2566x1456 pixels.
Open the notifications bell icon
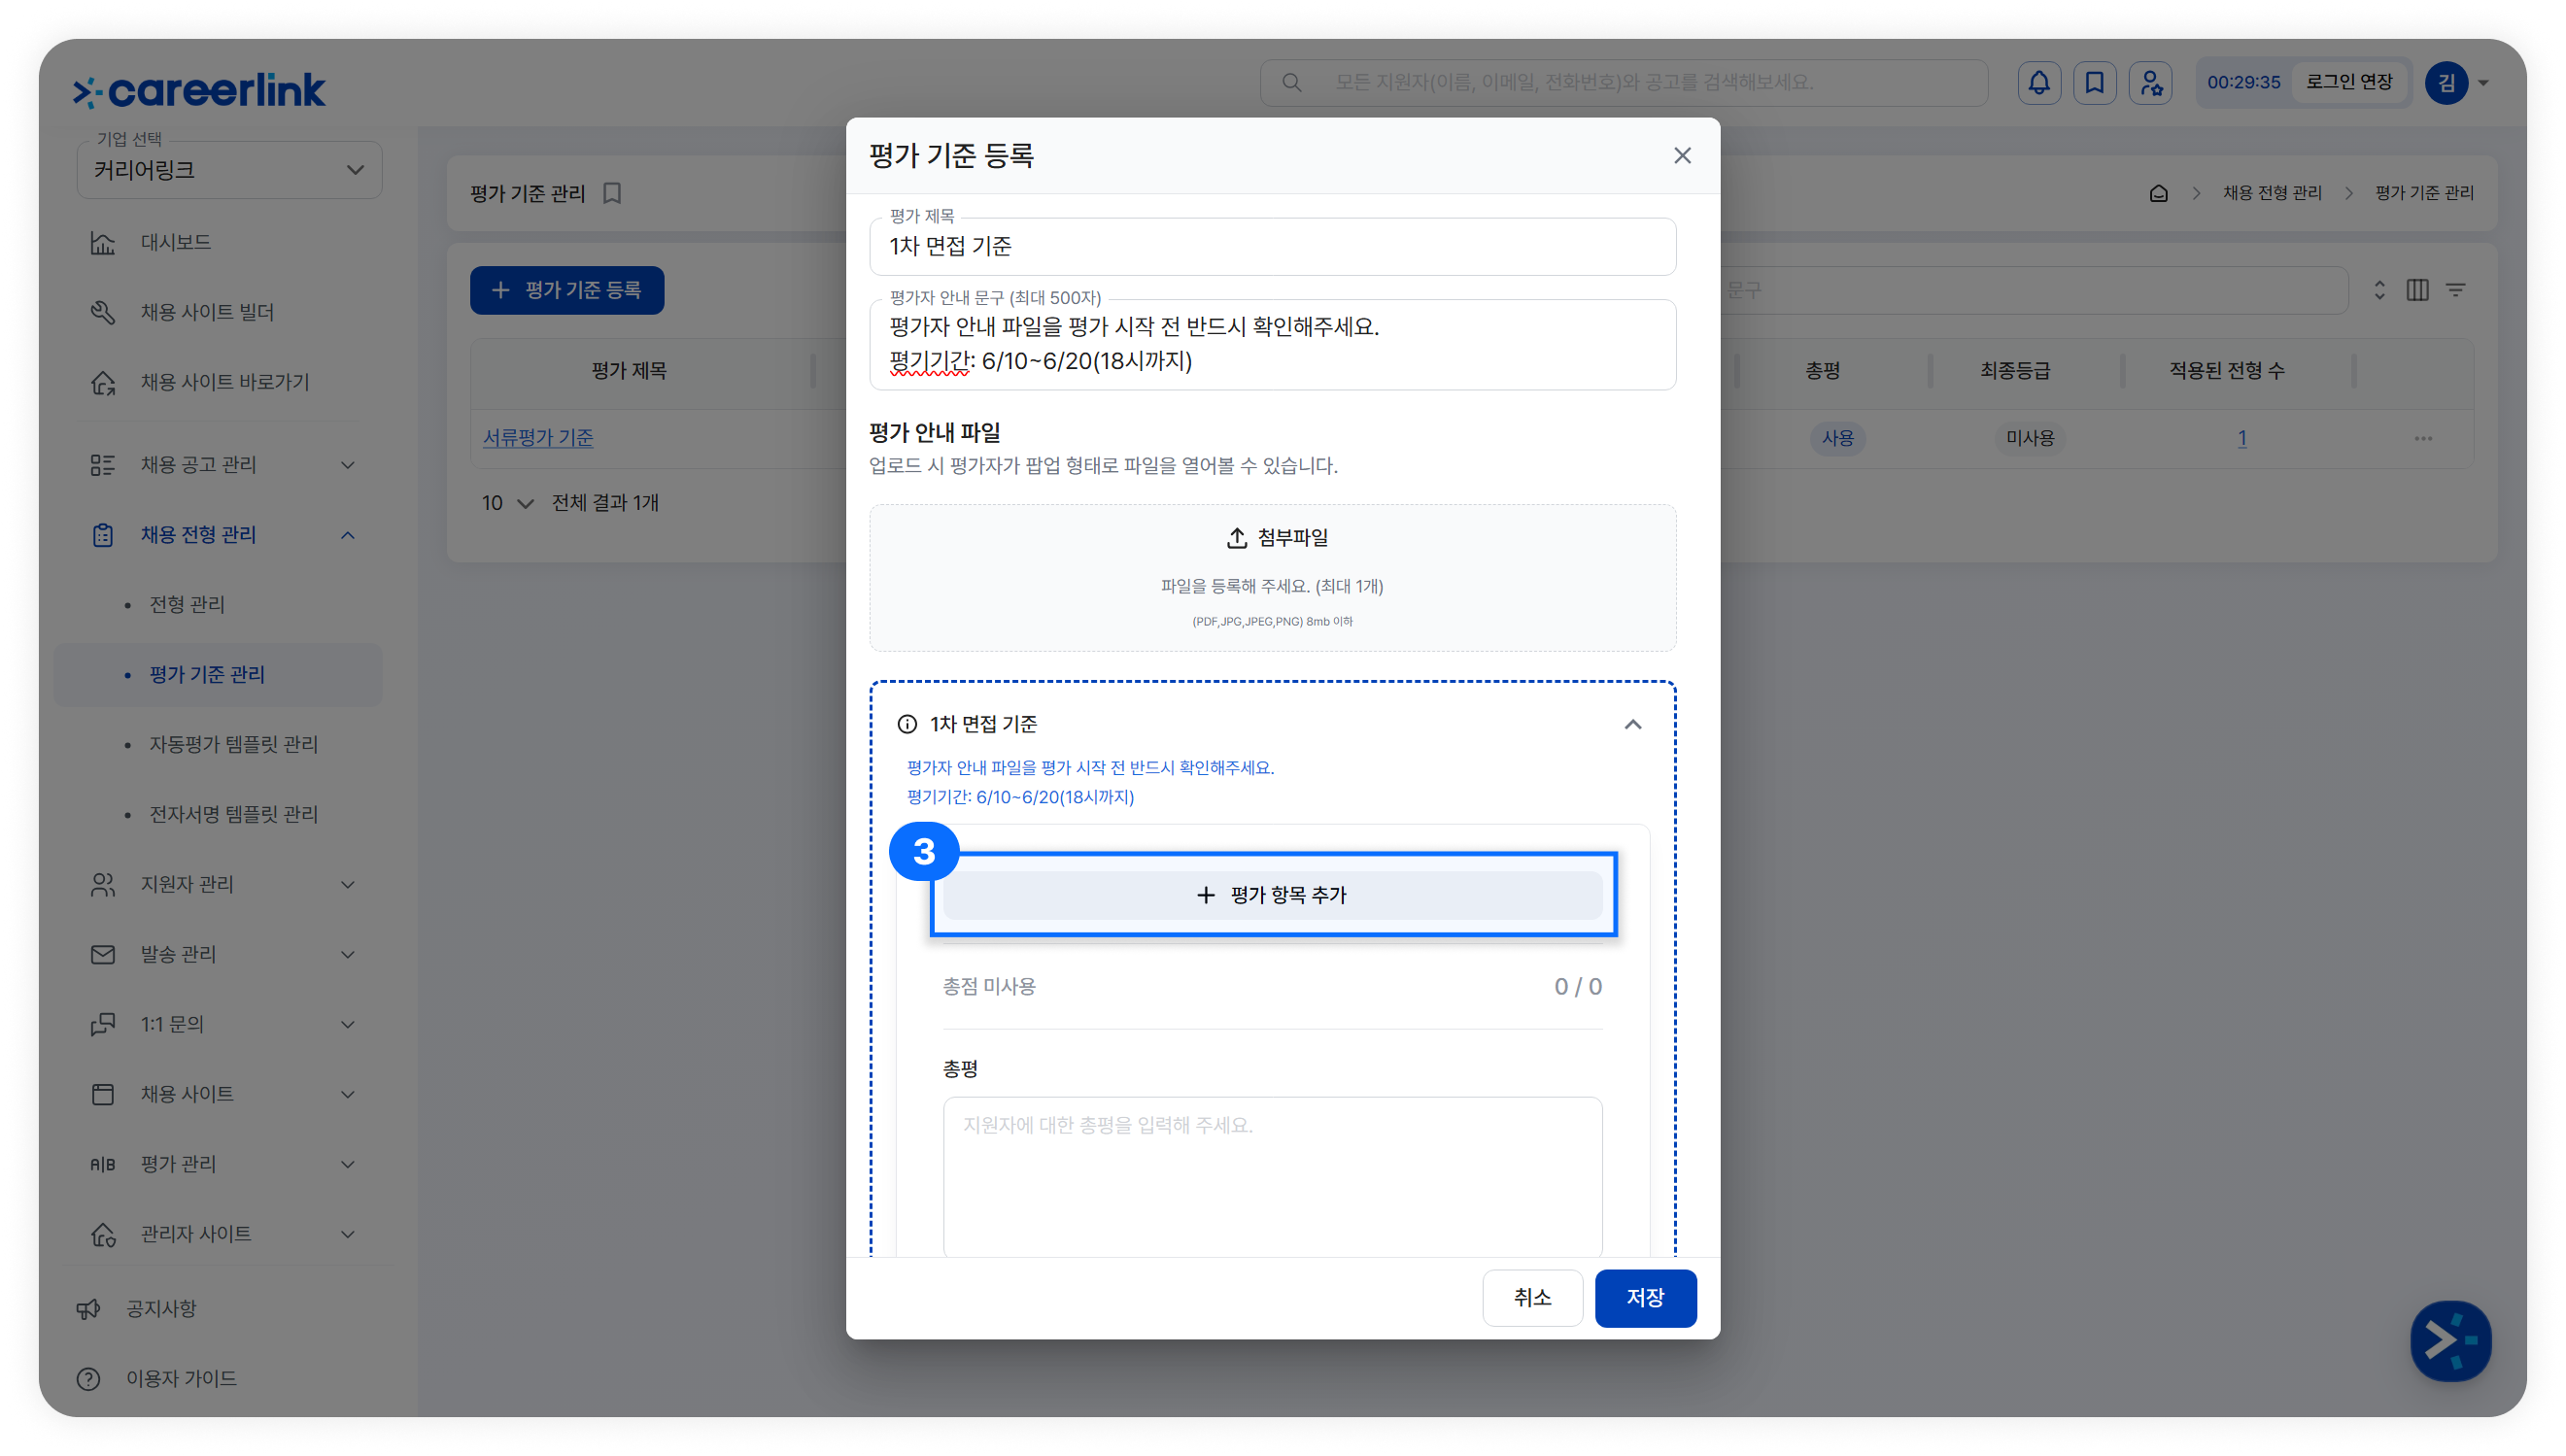pos(2039,83)
